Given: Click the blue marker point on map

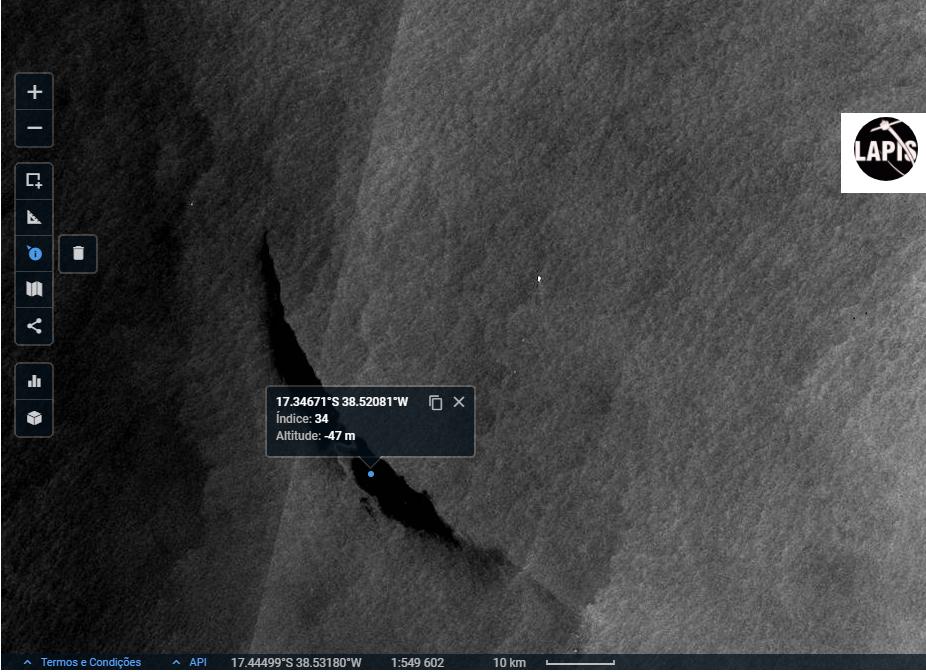Looking at the screenshot, I should (371, 474).
